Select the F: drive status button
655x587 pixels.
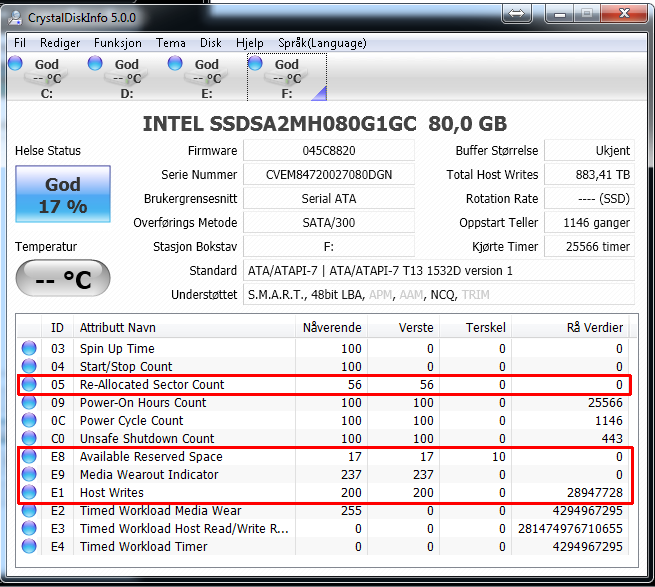tap(287, 77)
